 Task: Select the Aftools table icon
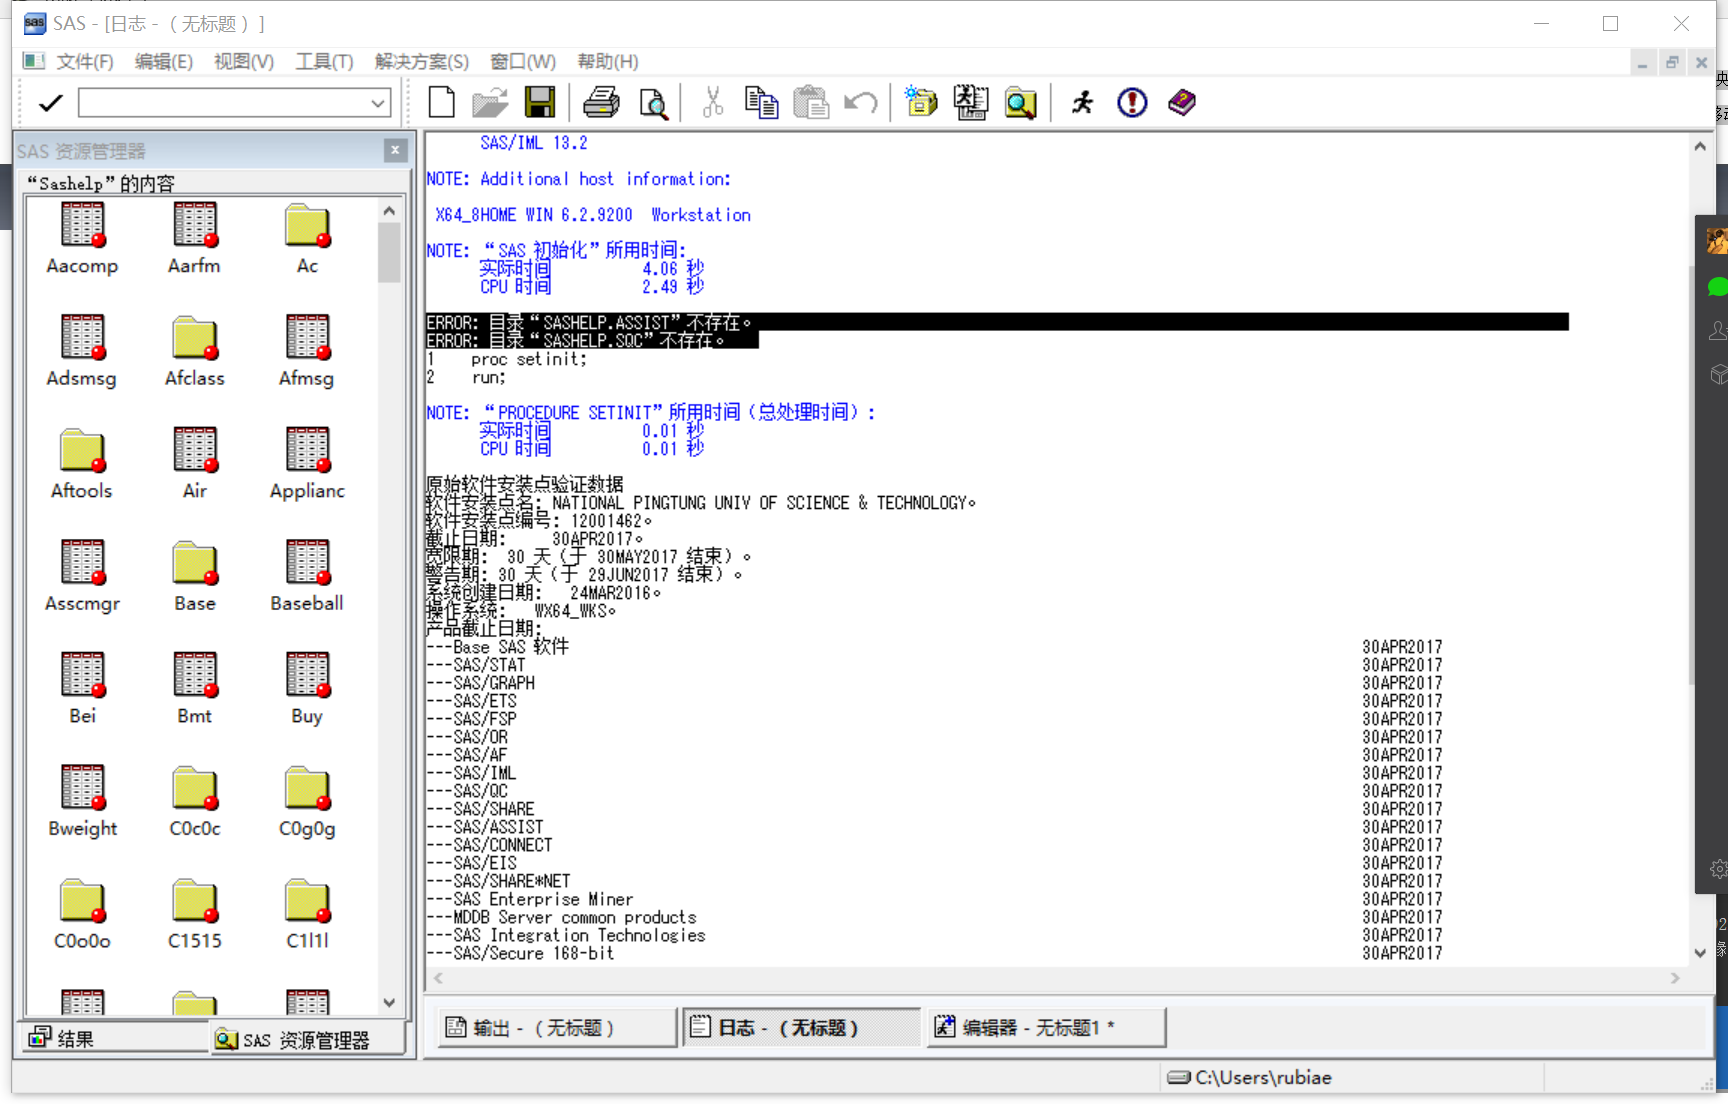82,450
